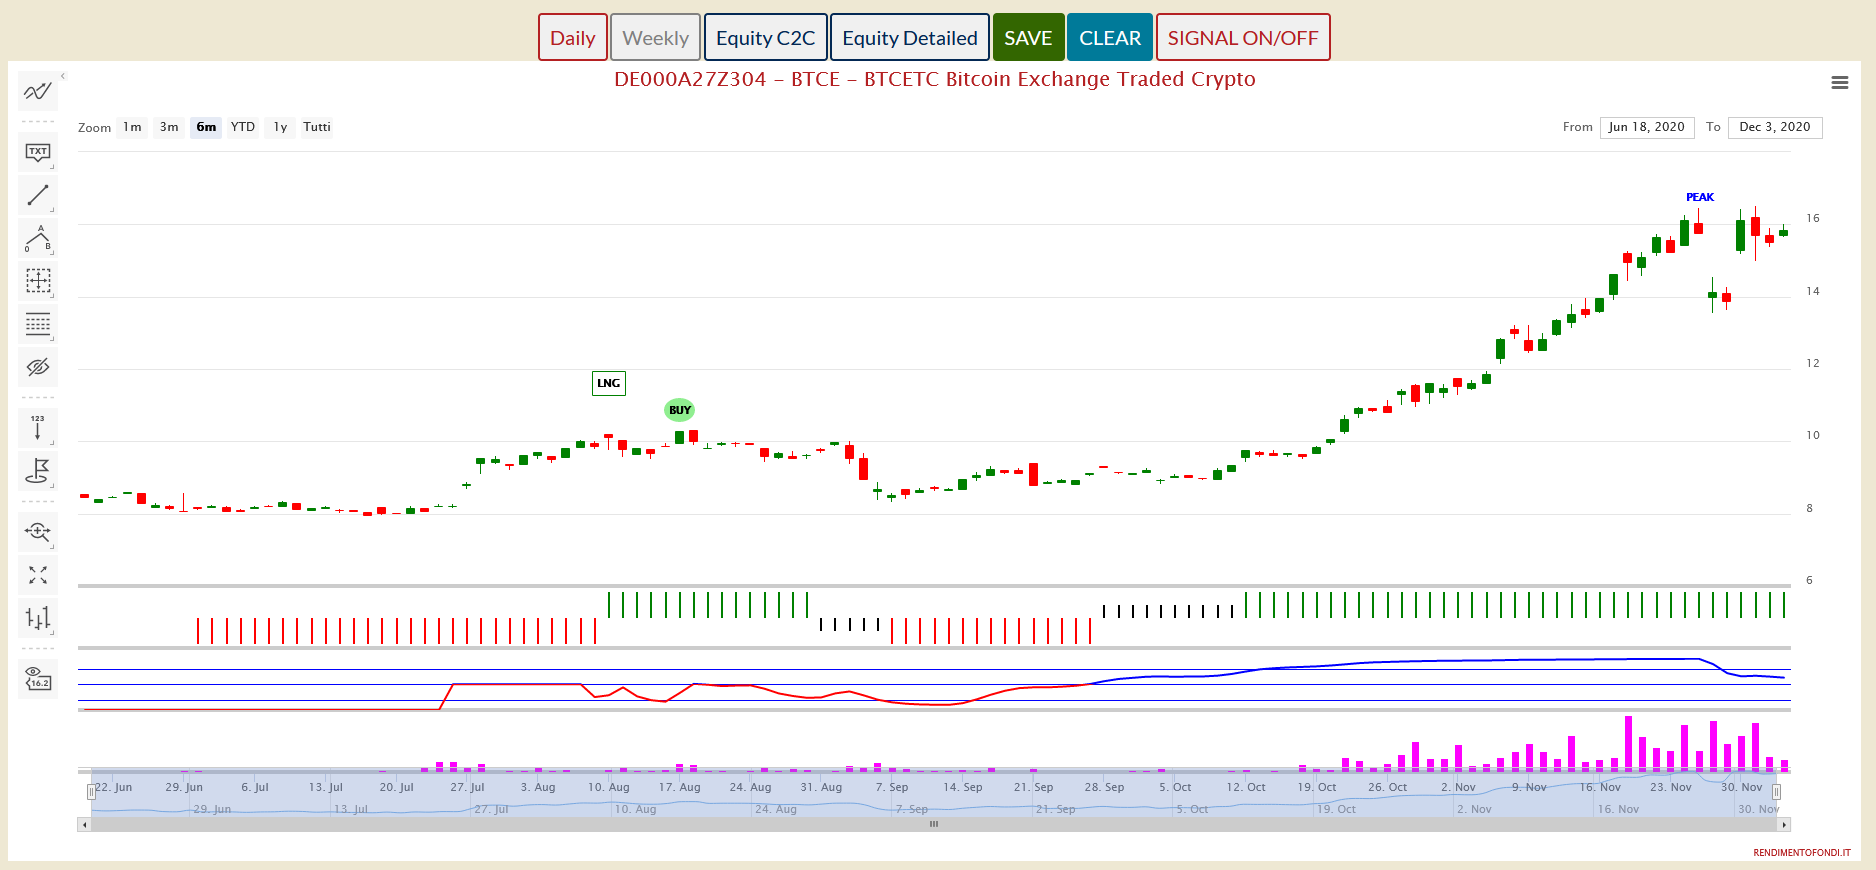Screen dimensions: 1876x870
Task: Toggle the current price indicator icon
Action: (x=38, y=679)
